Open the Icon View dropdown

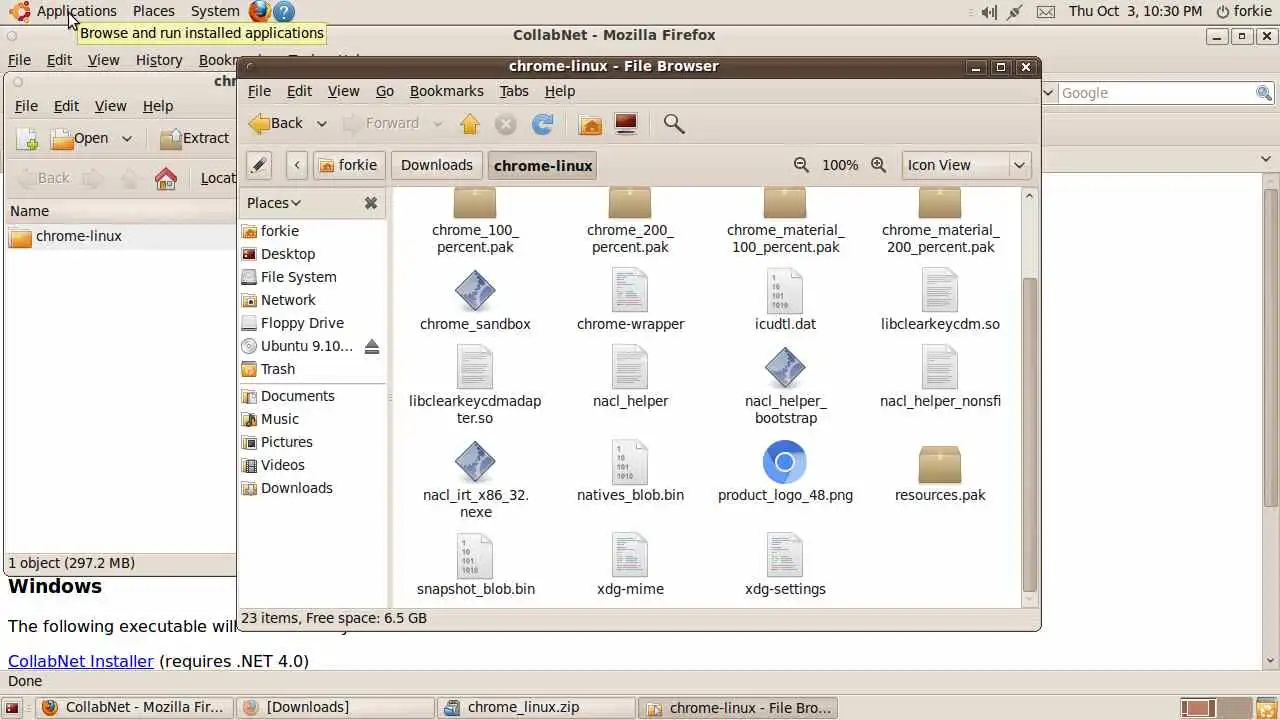point(966,165)
